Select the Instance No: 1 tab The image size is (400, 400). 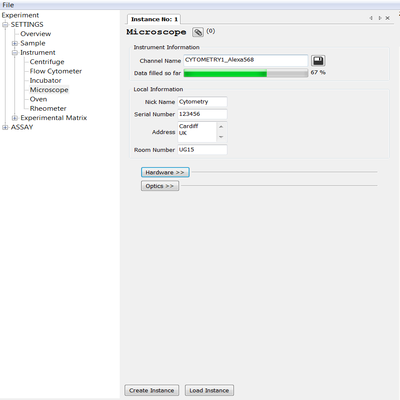(x=154, y=19)
